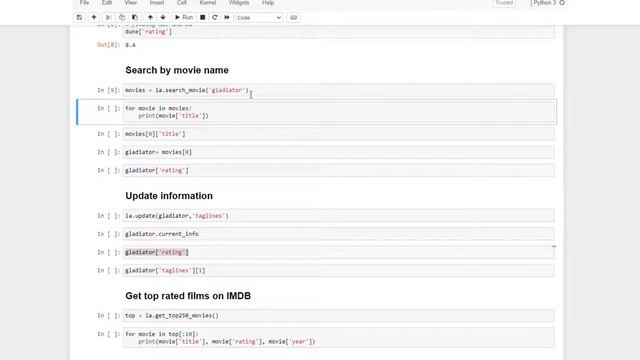Select the for movie in top[:10] cell

(x=338, y=338)
